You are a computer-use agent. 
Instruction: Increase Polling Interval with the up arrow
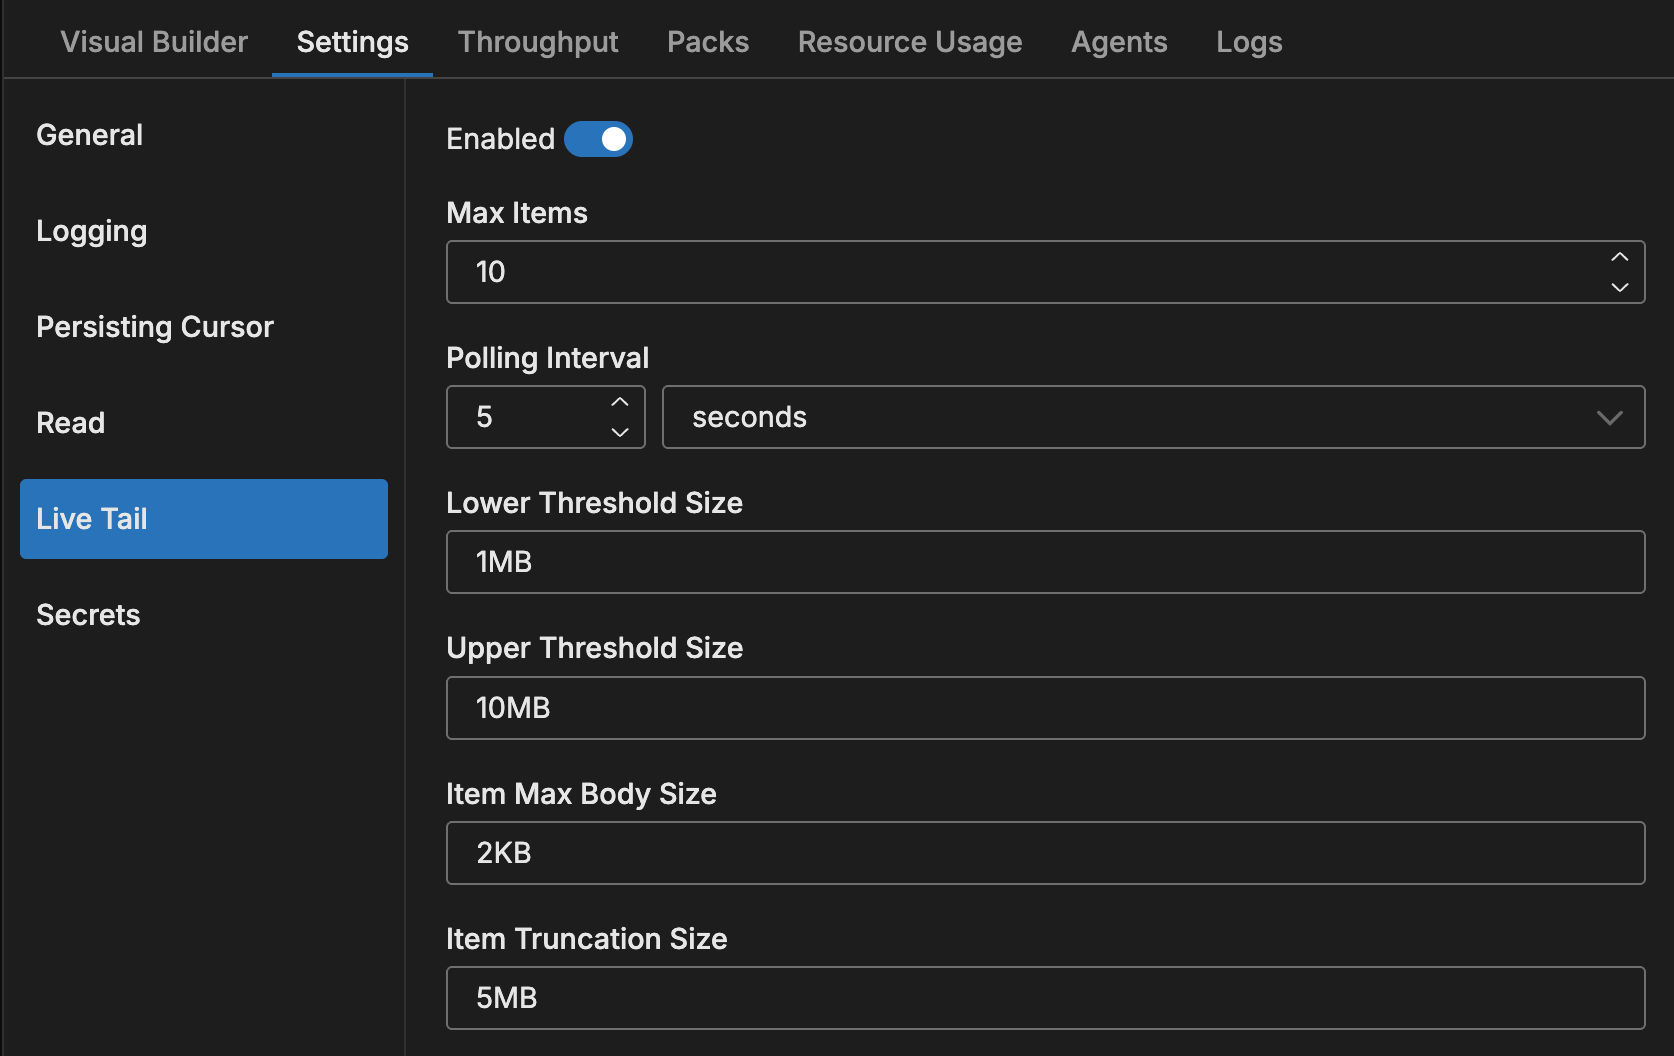click(619, 402)
